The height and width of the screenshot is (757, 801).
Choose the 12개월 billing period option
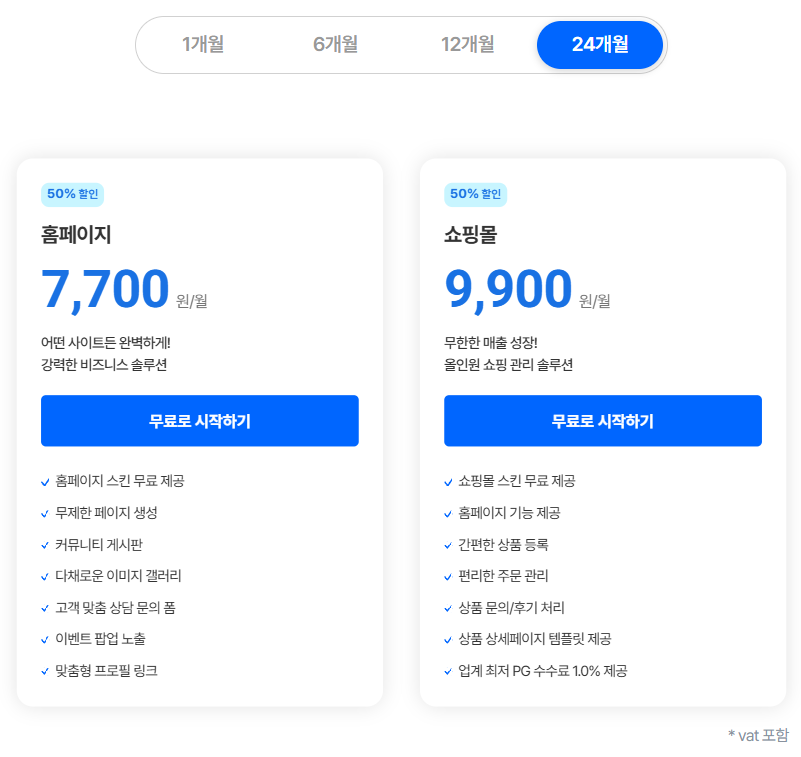pos(467,44)
